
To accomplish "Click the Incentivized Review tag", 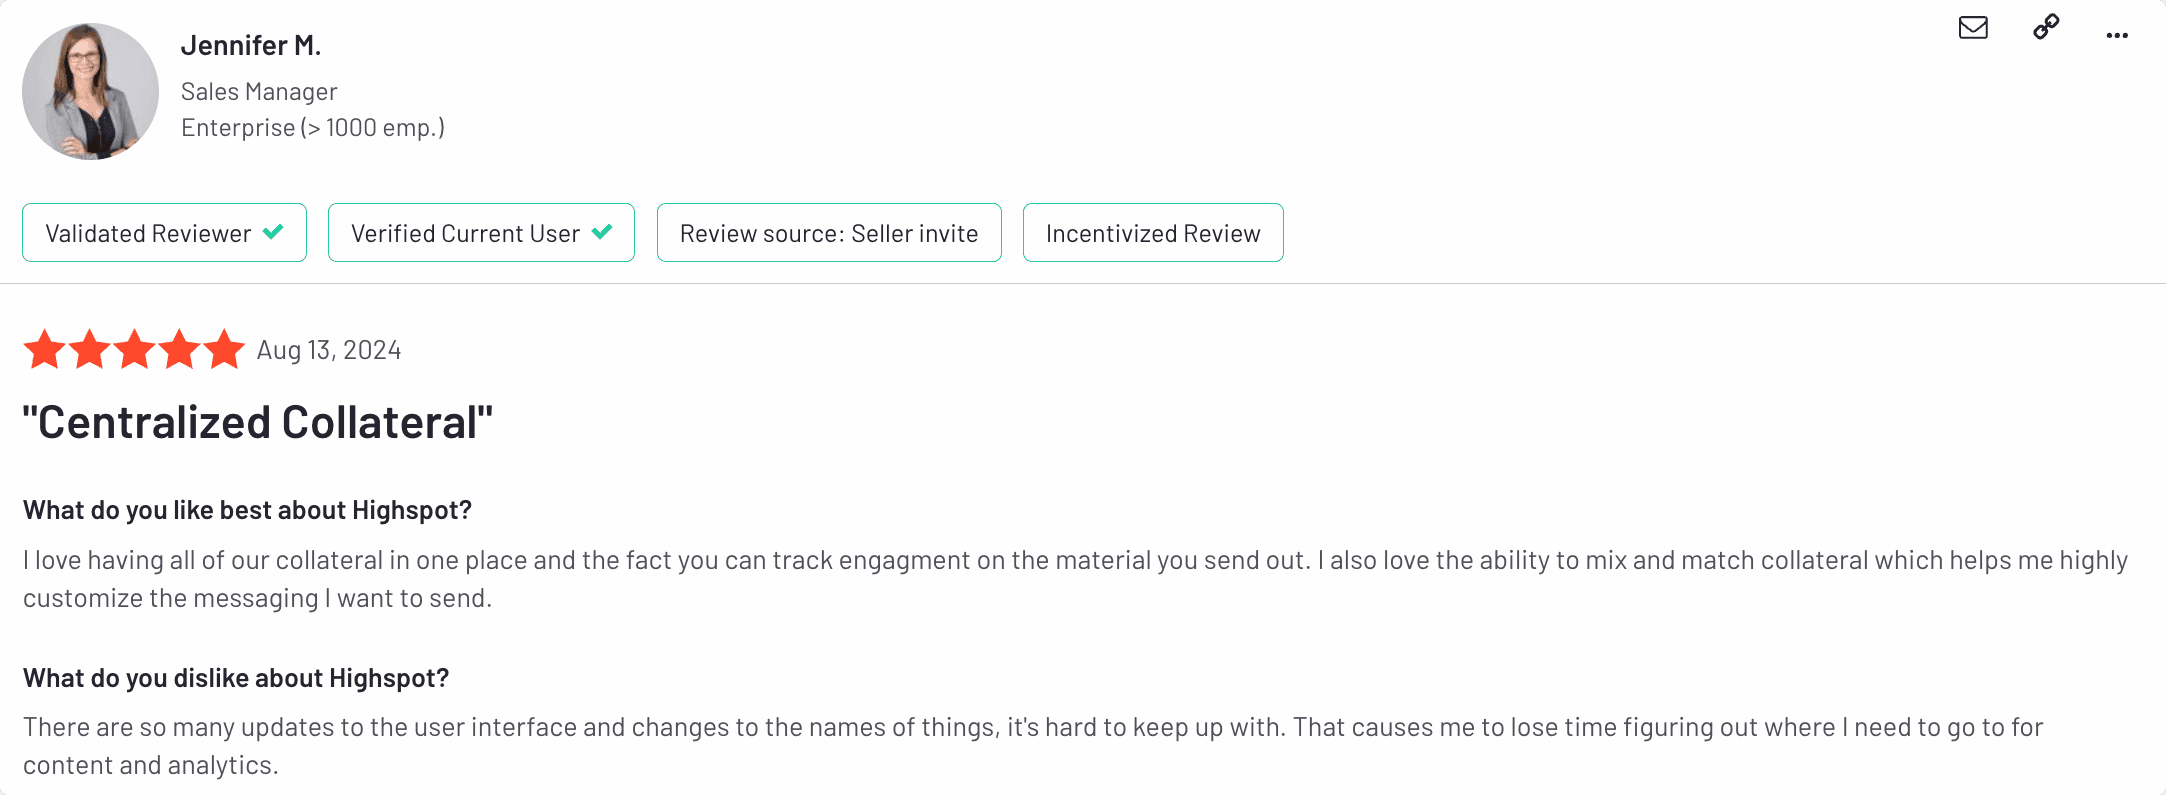I will [x=1153, y=233].
